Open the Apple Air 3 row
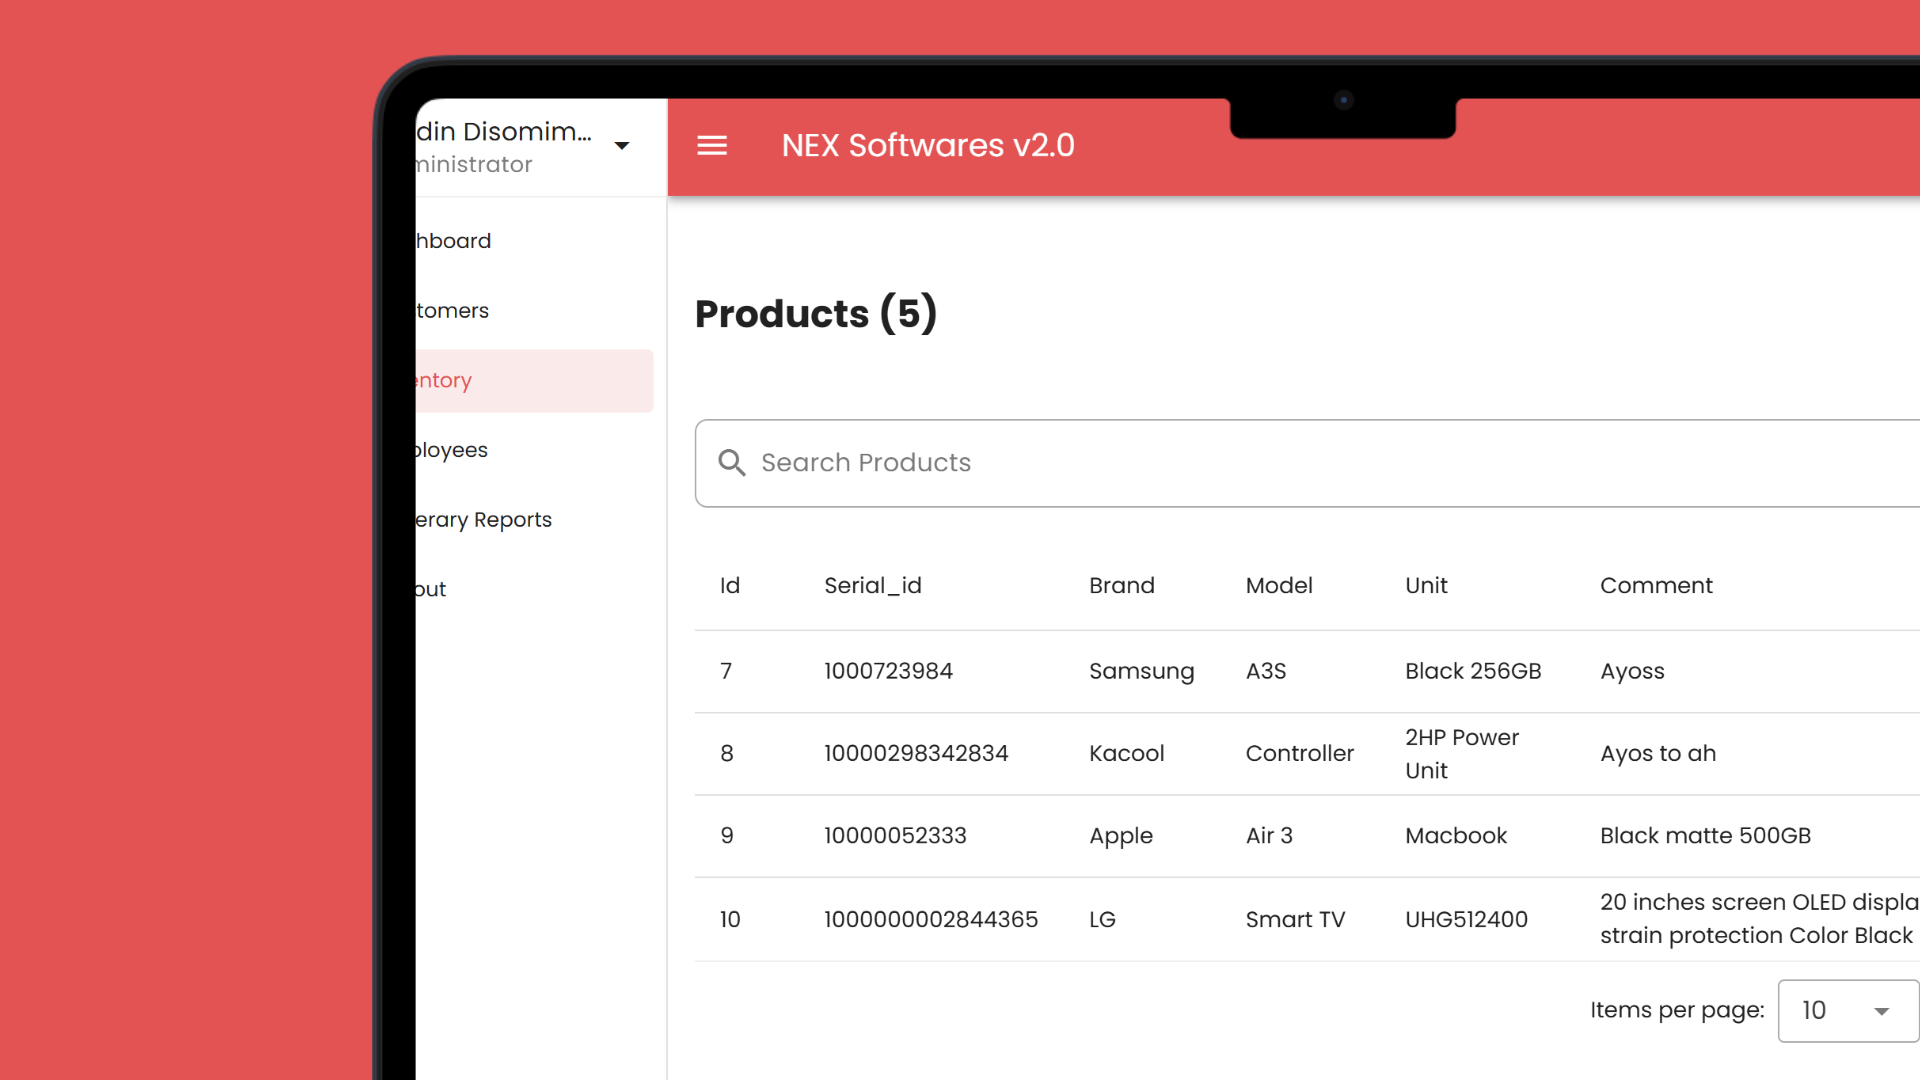This screenshot has height=1080, width=1920. pos(1120,836)
